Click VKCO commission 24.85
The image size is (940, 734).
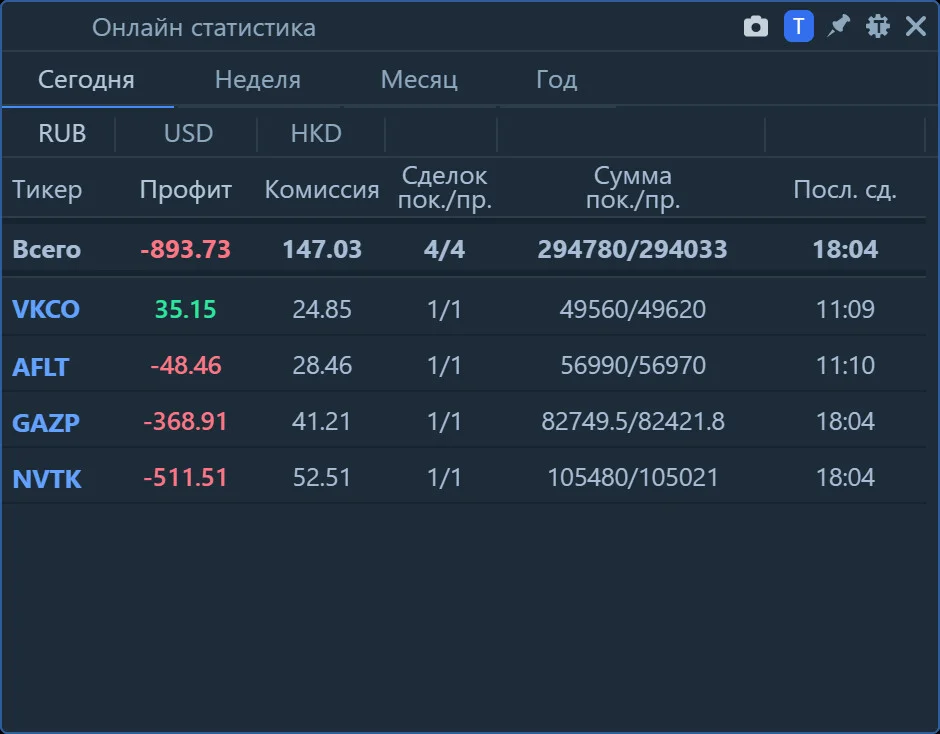coord(322,309)
